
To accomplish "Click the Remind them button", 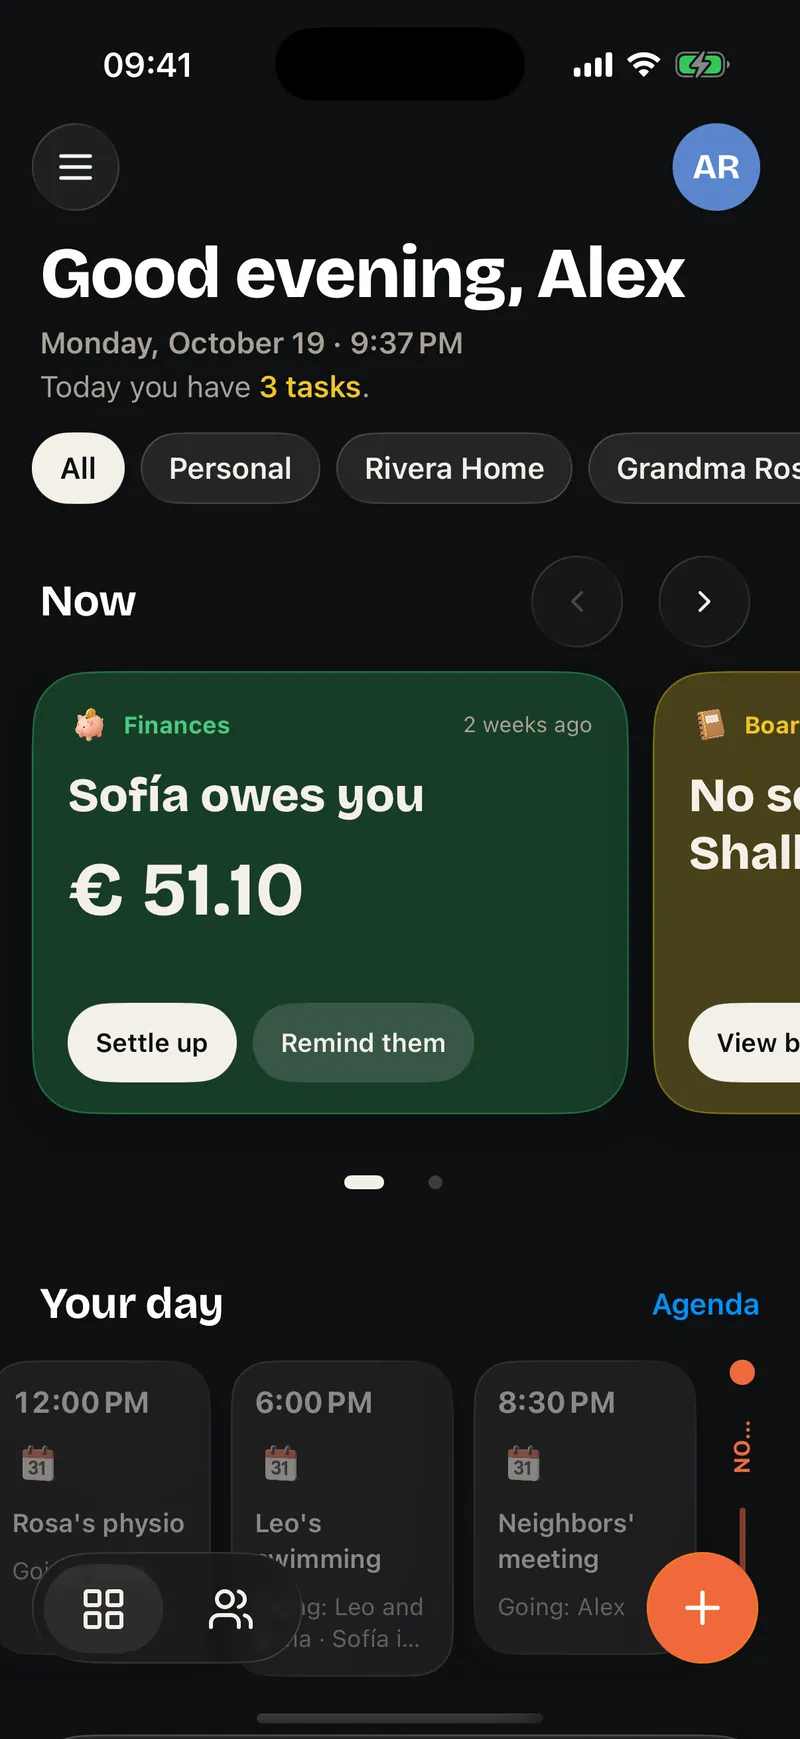I will coord(363,1042).
